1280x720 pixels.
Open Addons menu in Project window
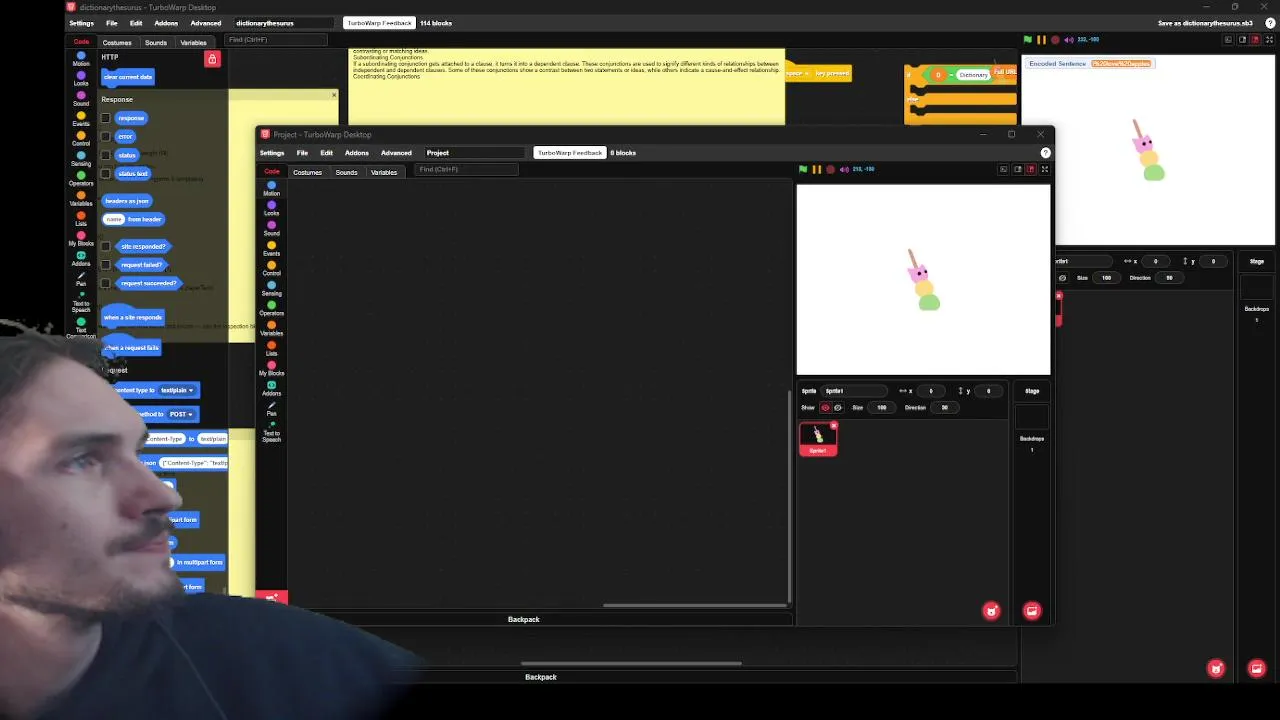click(x=357, y=153)
